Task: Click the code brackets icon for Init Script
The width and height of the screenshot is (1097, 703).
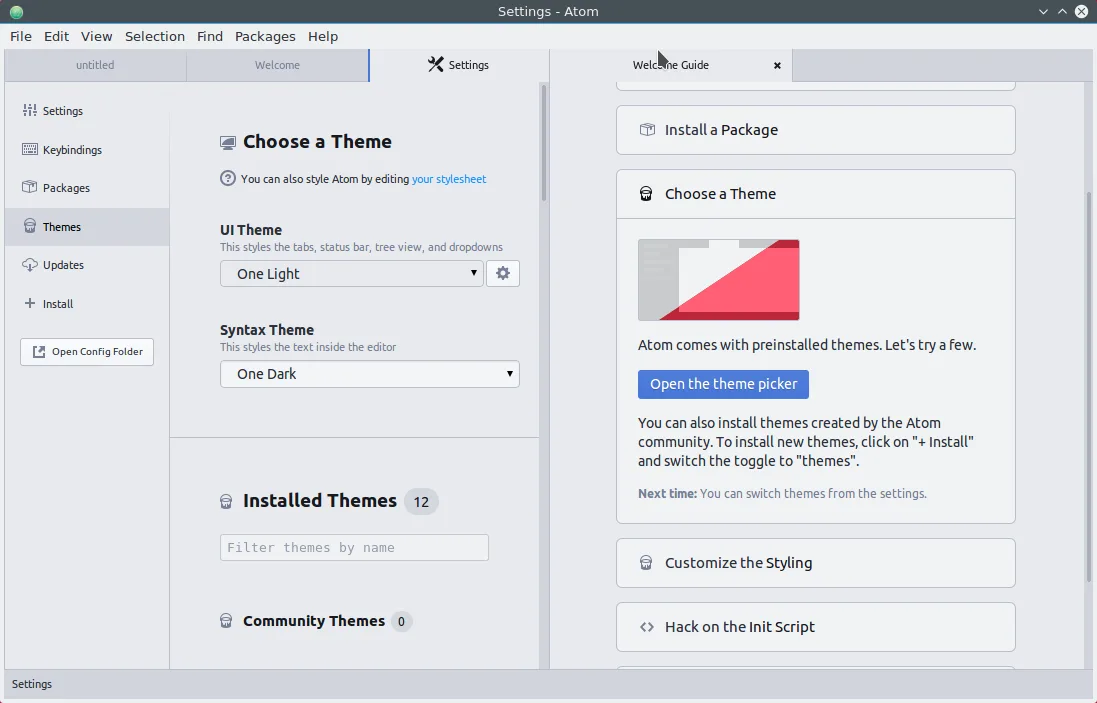Action: (x=646, y=627)
